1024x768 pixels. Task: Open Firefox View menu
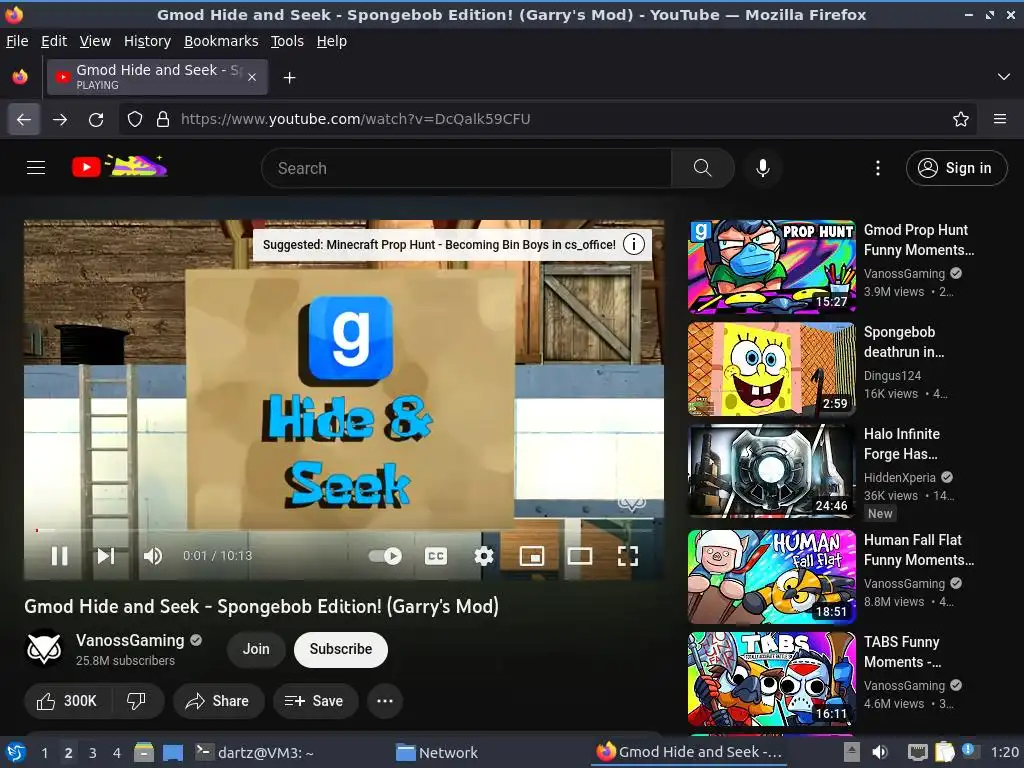pos(95,40)
